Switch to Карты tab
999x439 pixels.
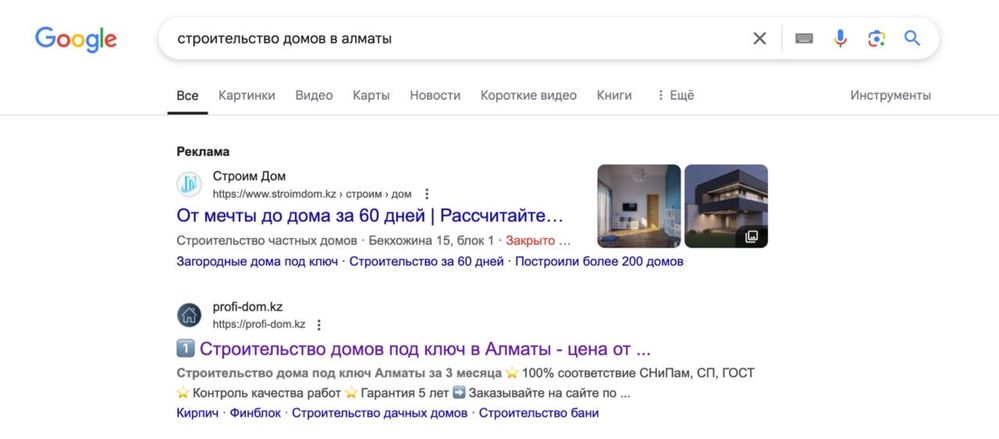point(371,96)
